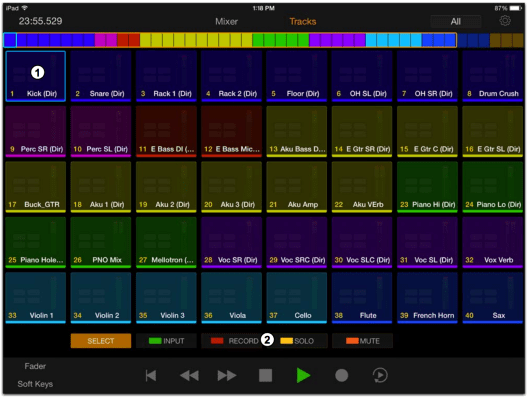Click the return-to-start transport button
Image resolution: width=529 pixels, height=398 pixels.
click(151, 375)
